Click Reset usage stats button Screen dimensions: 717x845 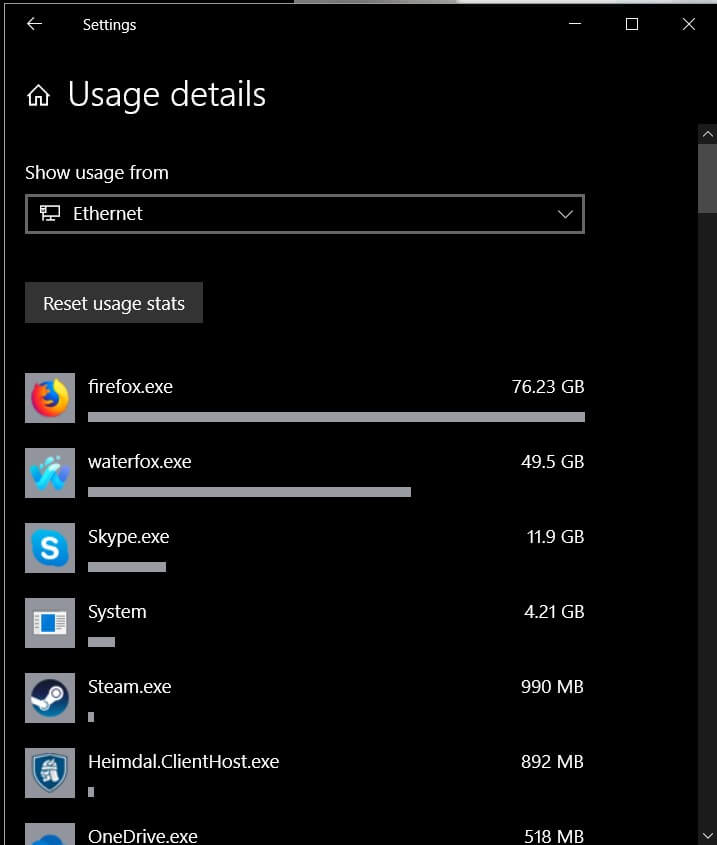tap(114, 303)
